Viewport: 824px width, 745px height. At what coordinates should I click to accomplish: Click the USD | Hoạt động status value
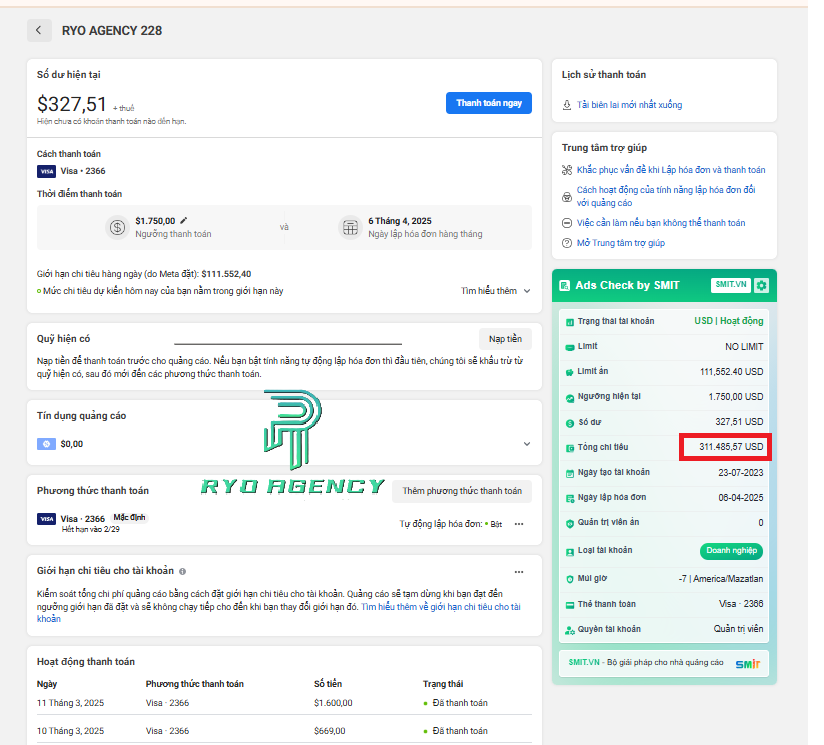tap(728, 321)
